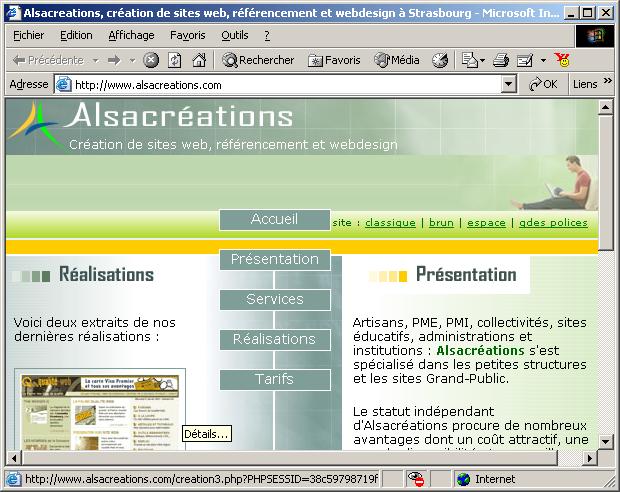Click the Présentation navigation button

[x=275, y=260]
